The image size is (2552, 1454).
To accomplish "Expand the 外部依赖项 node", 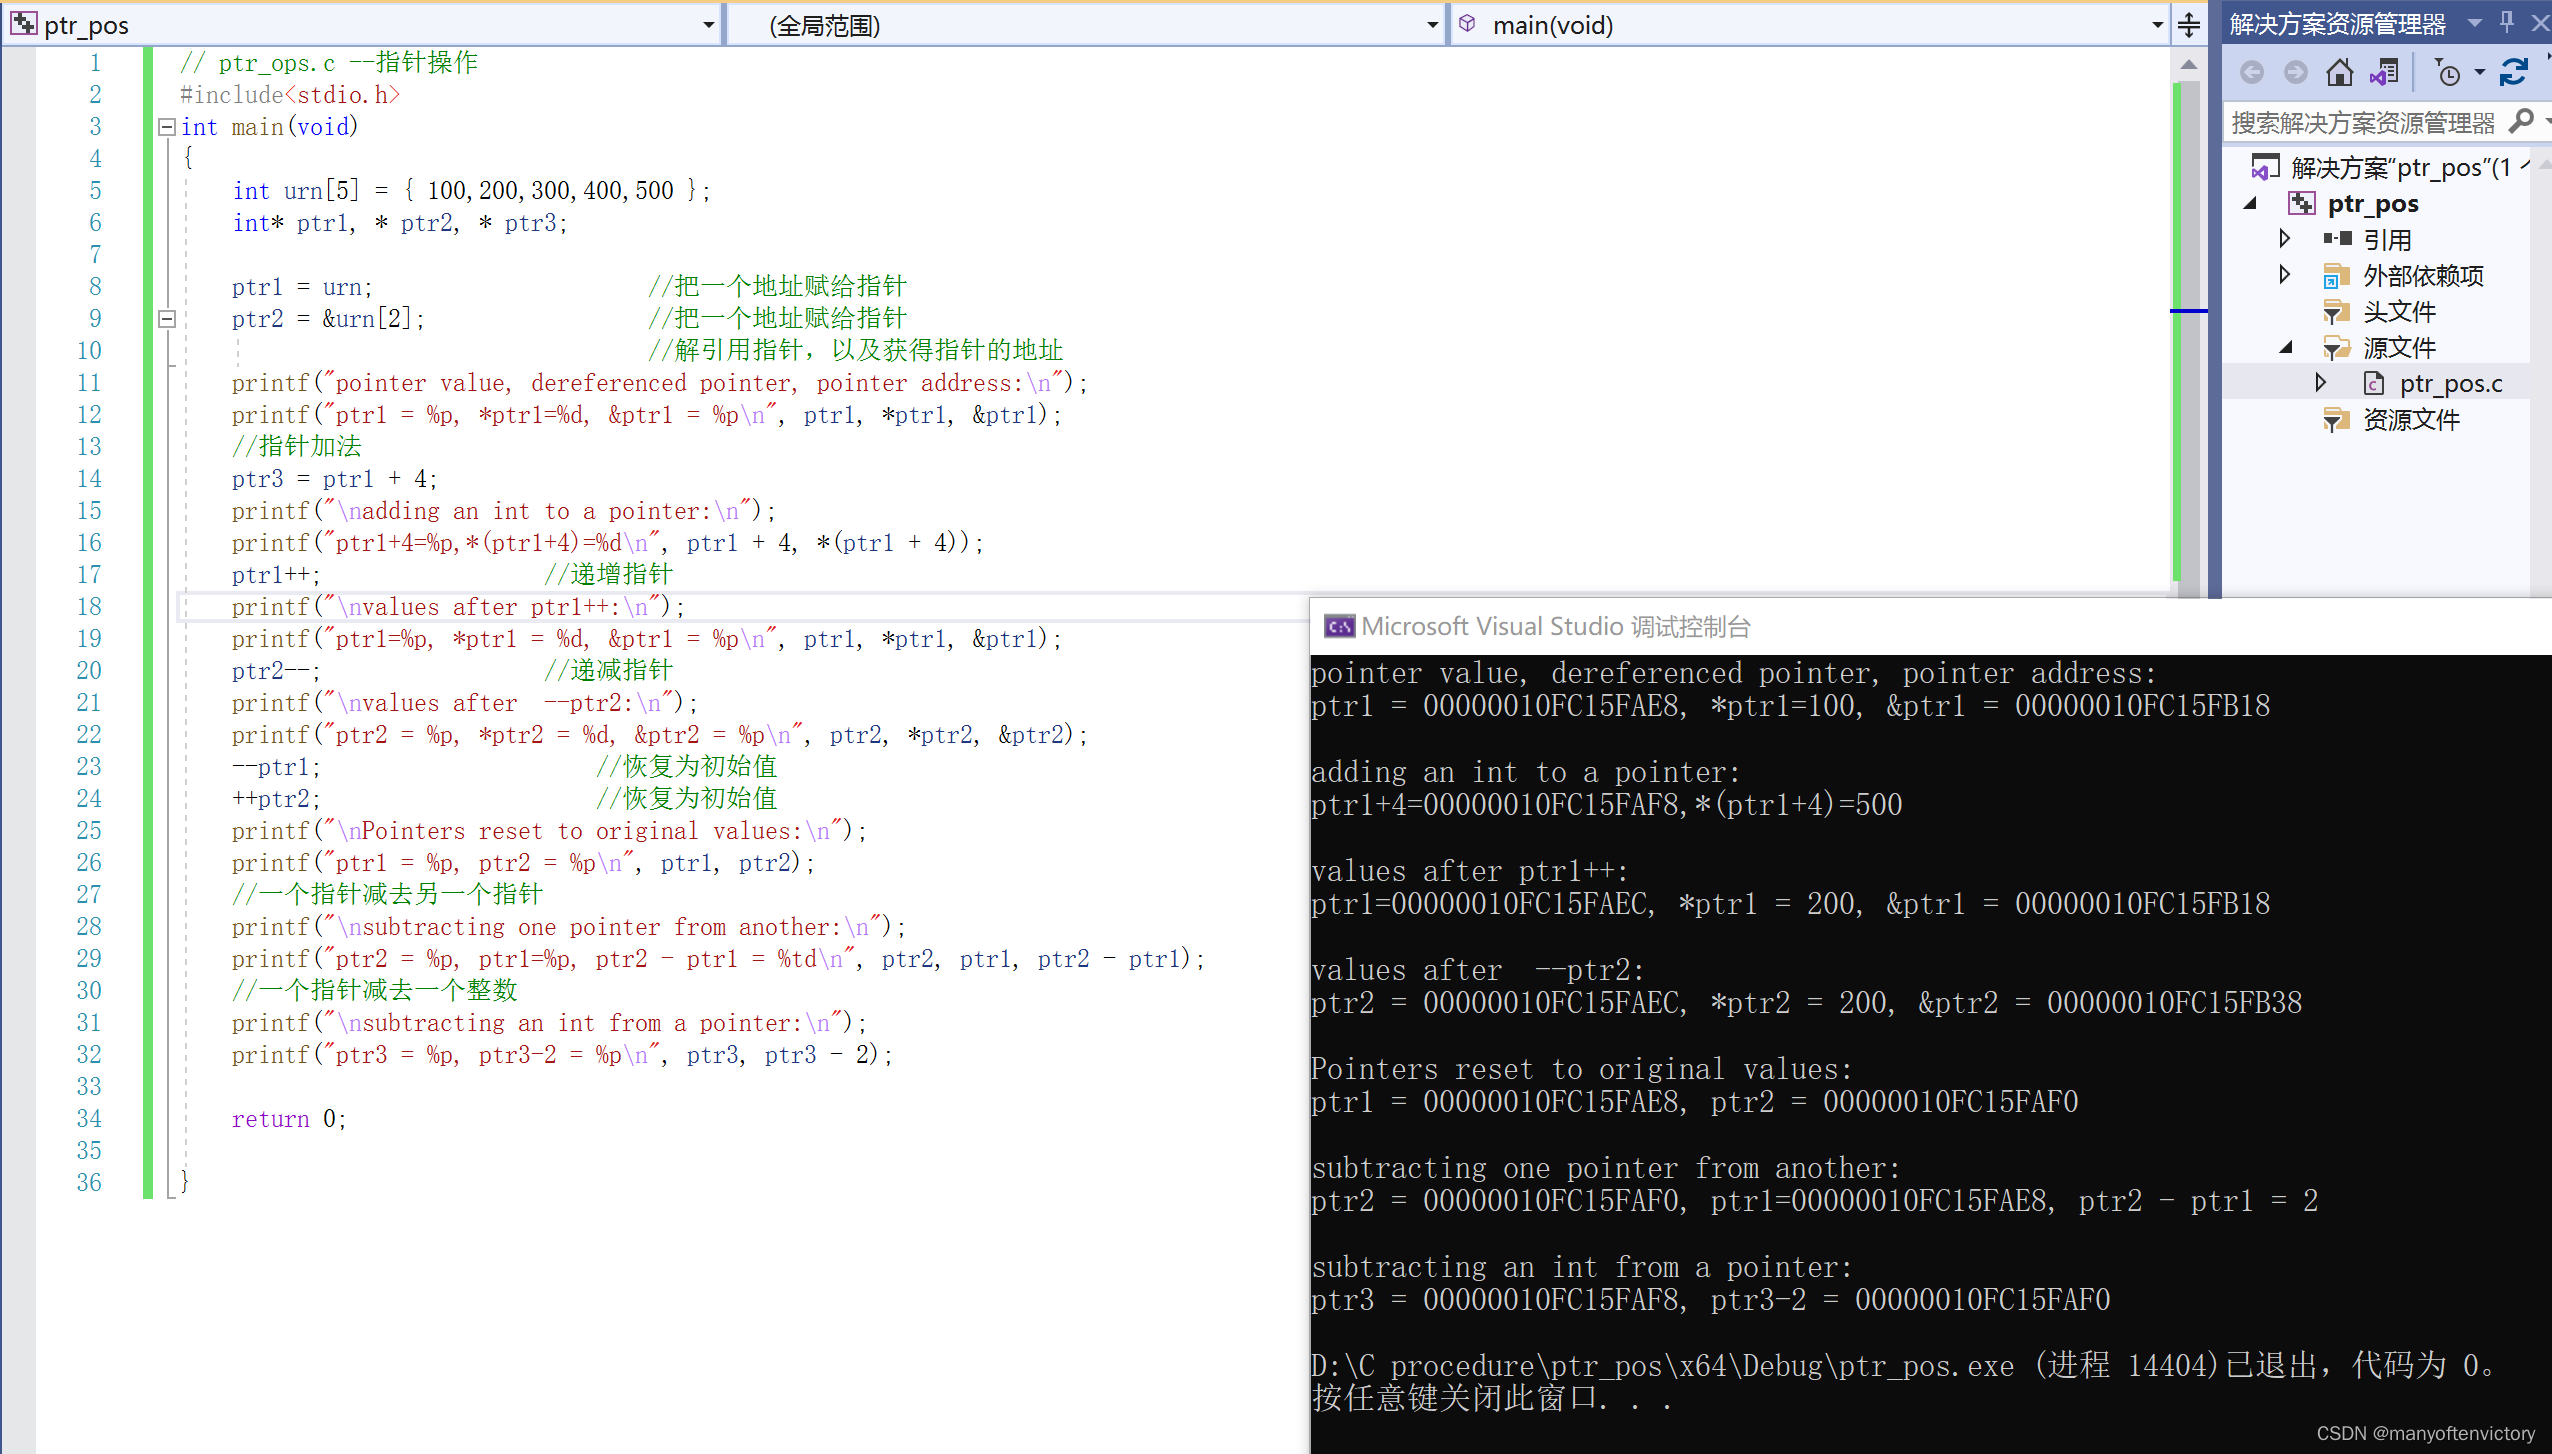I will 2284,275.
